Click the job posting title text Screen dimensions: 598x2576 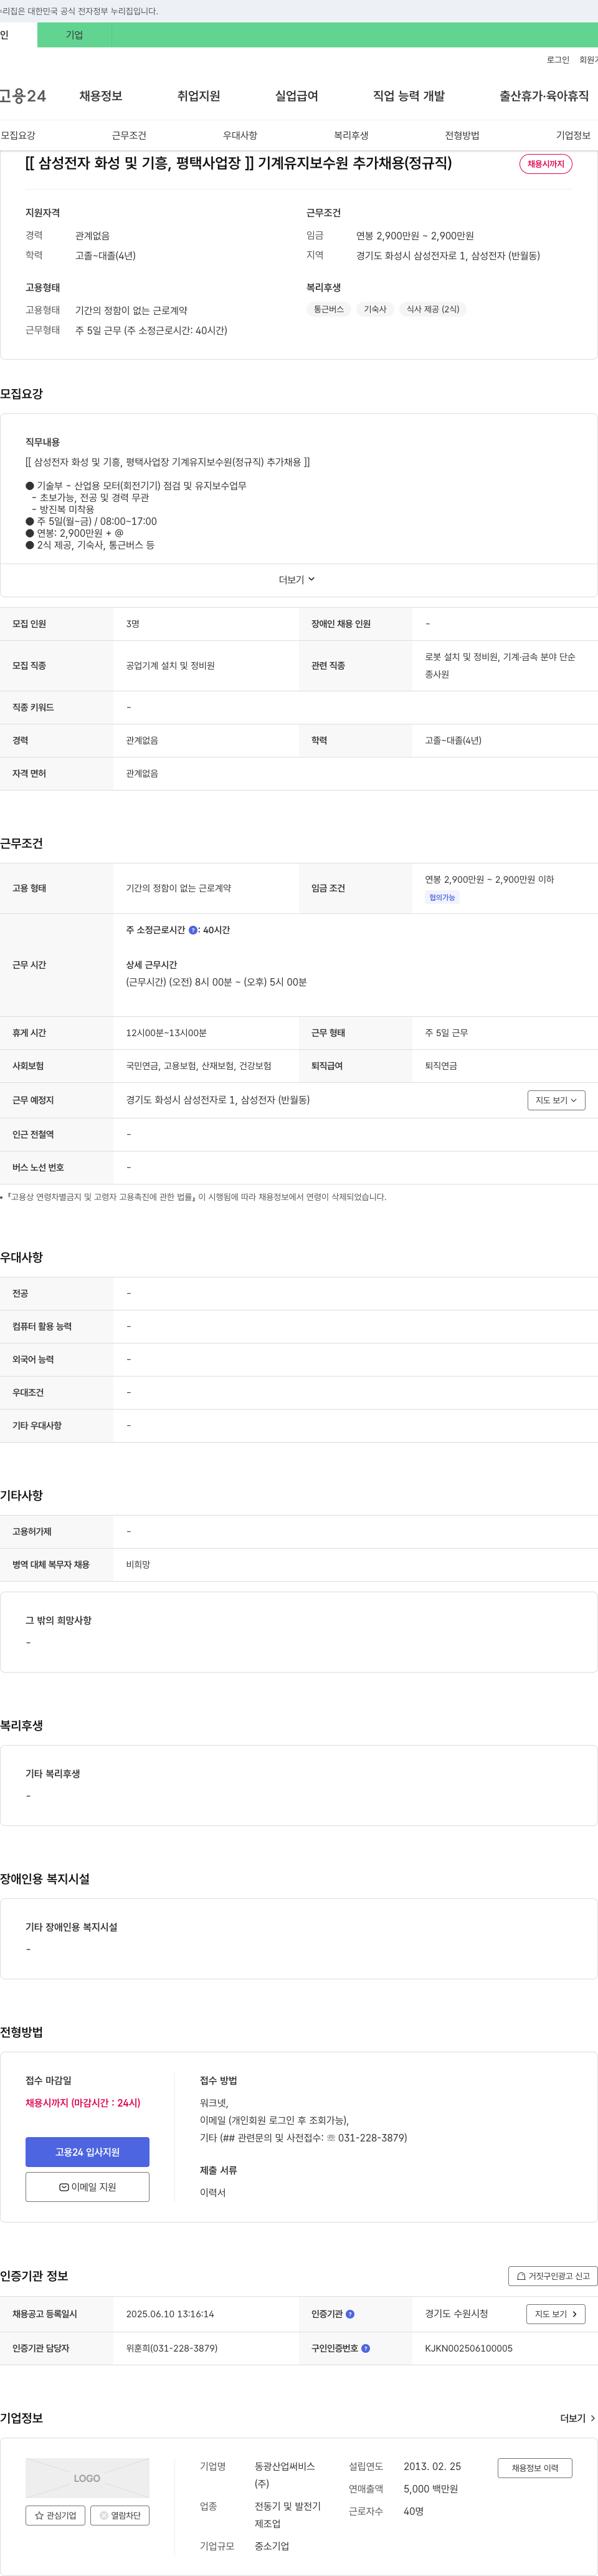click(238, 163)
